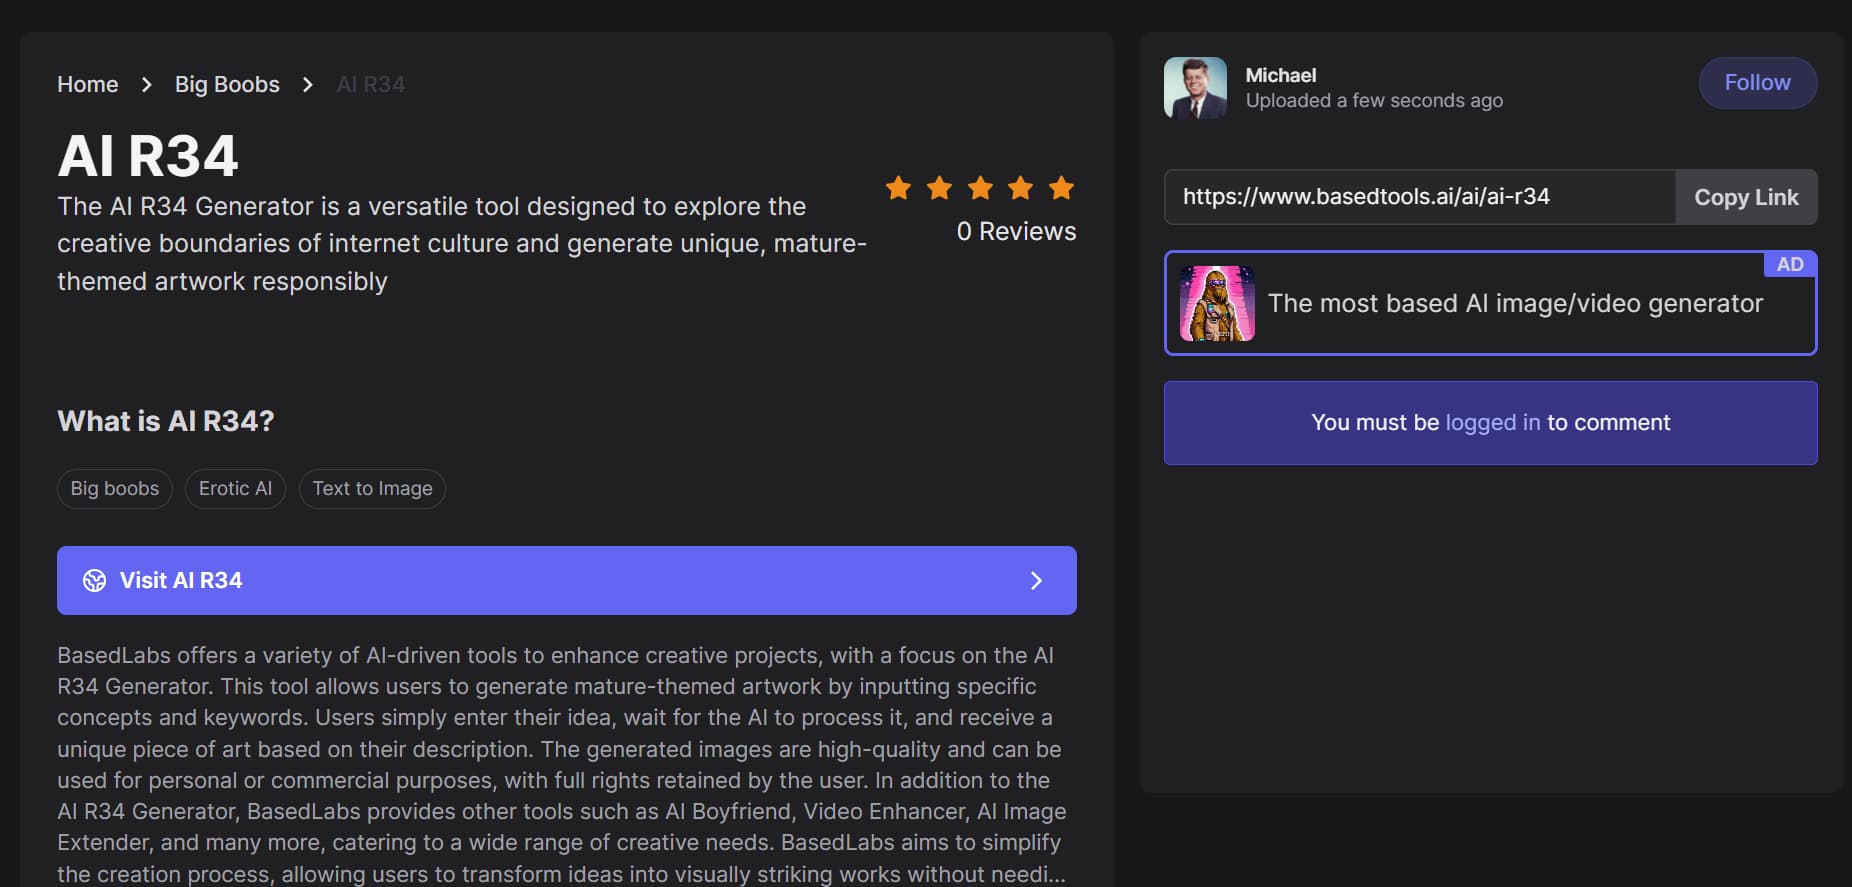Copy the page link
1852x887 pixels.
[x=1746, y=197]
